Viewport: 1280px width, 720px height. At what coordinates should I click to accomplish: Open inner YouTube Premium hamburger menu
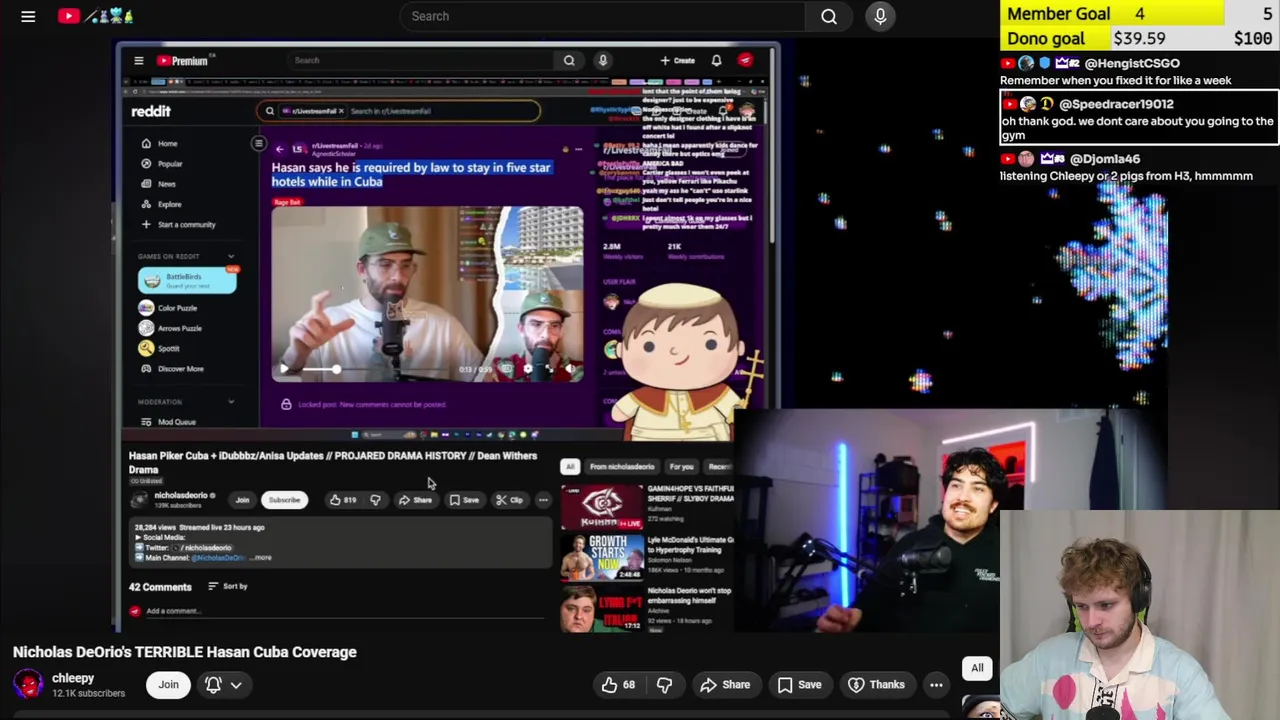point(139,61)
